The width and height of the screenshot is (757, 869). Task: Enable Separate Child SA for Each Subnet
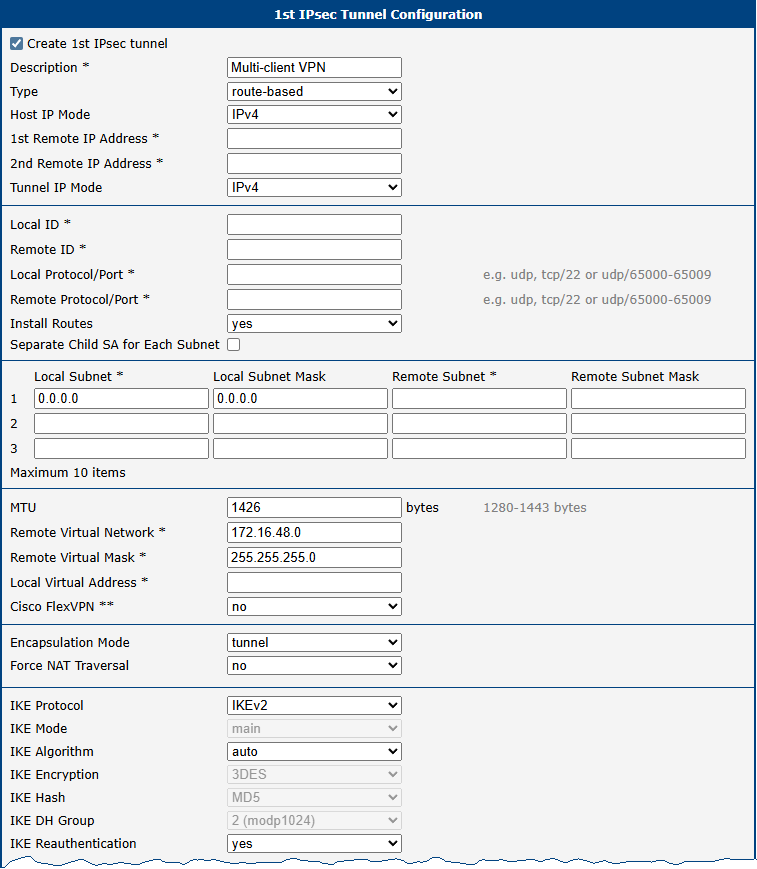(234, 345)
